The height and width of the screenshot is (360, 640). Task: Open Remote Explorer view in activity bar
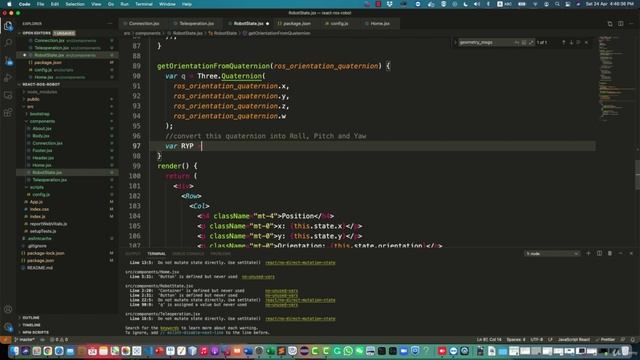point(8,95)
